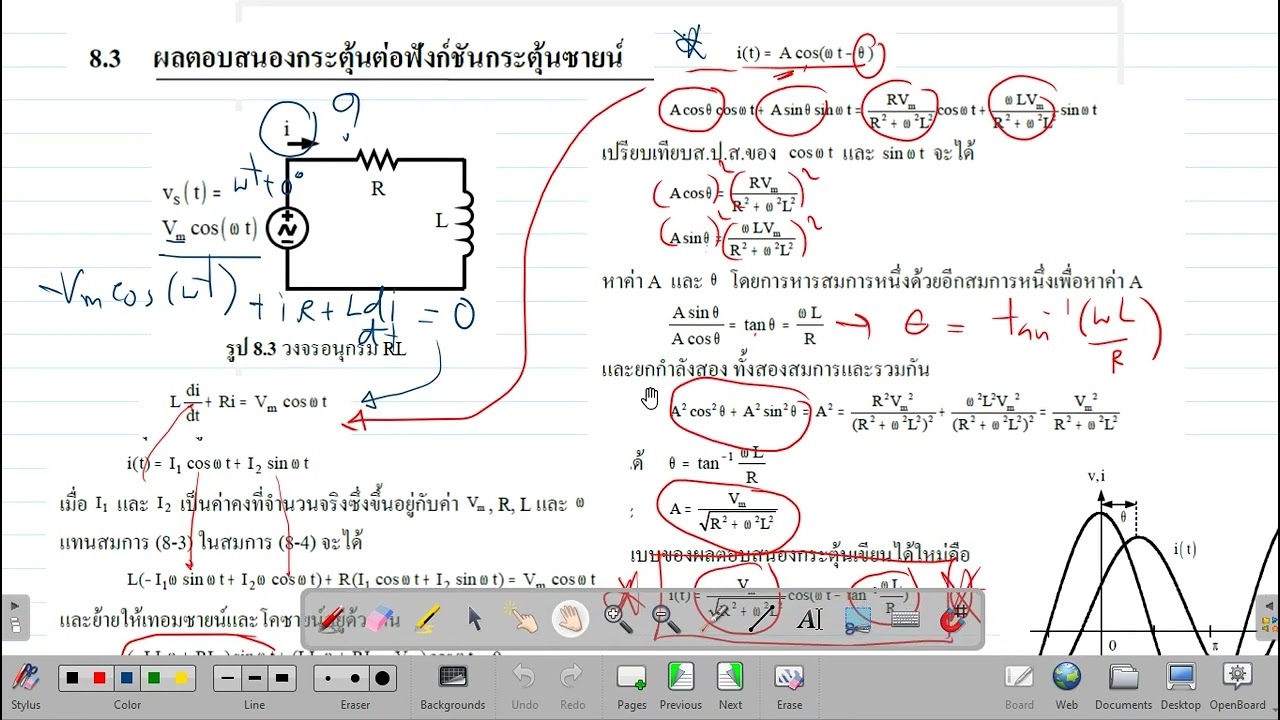Viewport: 1280px width, 720px height.
Task: Click the zoom-out magnifier tool
Action: click(x=666, y=619)
